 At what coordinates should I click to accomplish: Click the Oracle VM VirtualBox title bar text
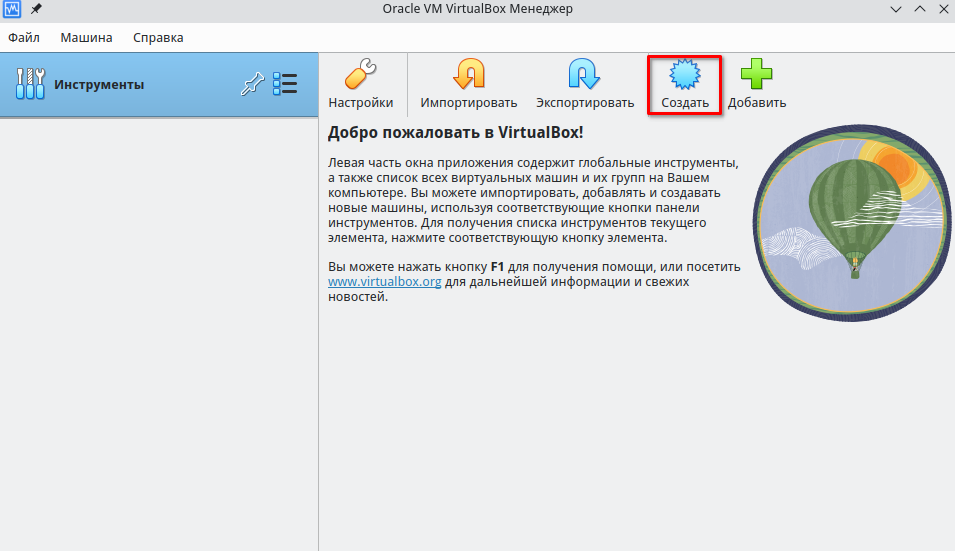pos(477,10)
